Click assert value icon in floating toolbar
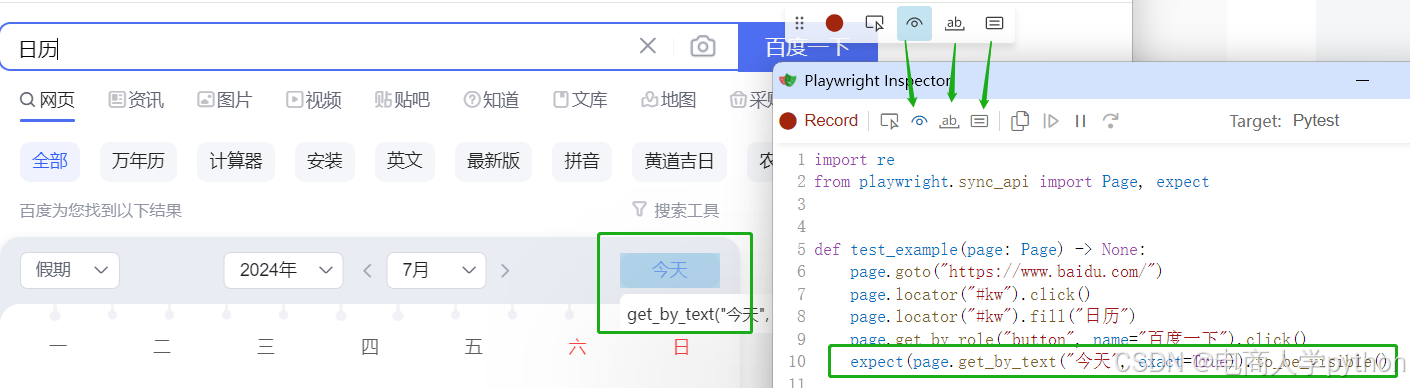Viewport: 1410px width, 388px height. 994,23
